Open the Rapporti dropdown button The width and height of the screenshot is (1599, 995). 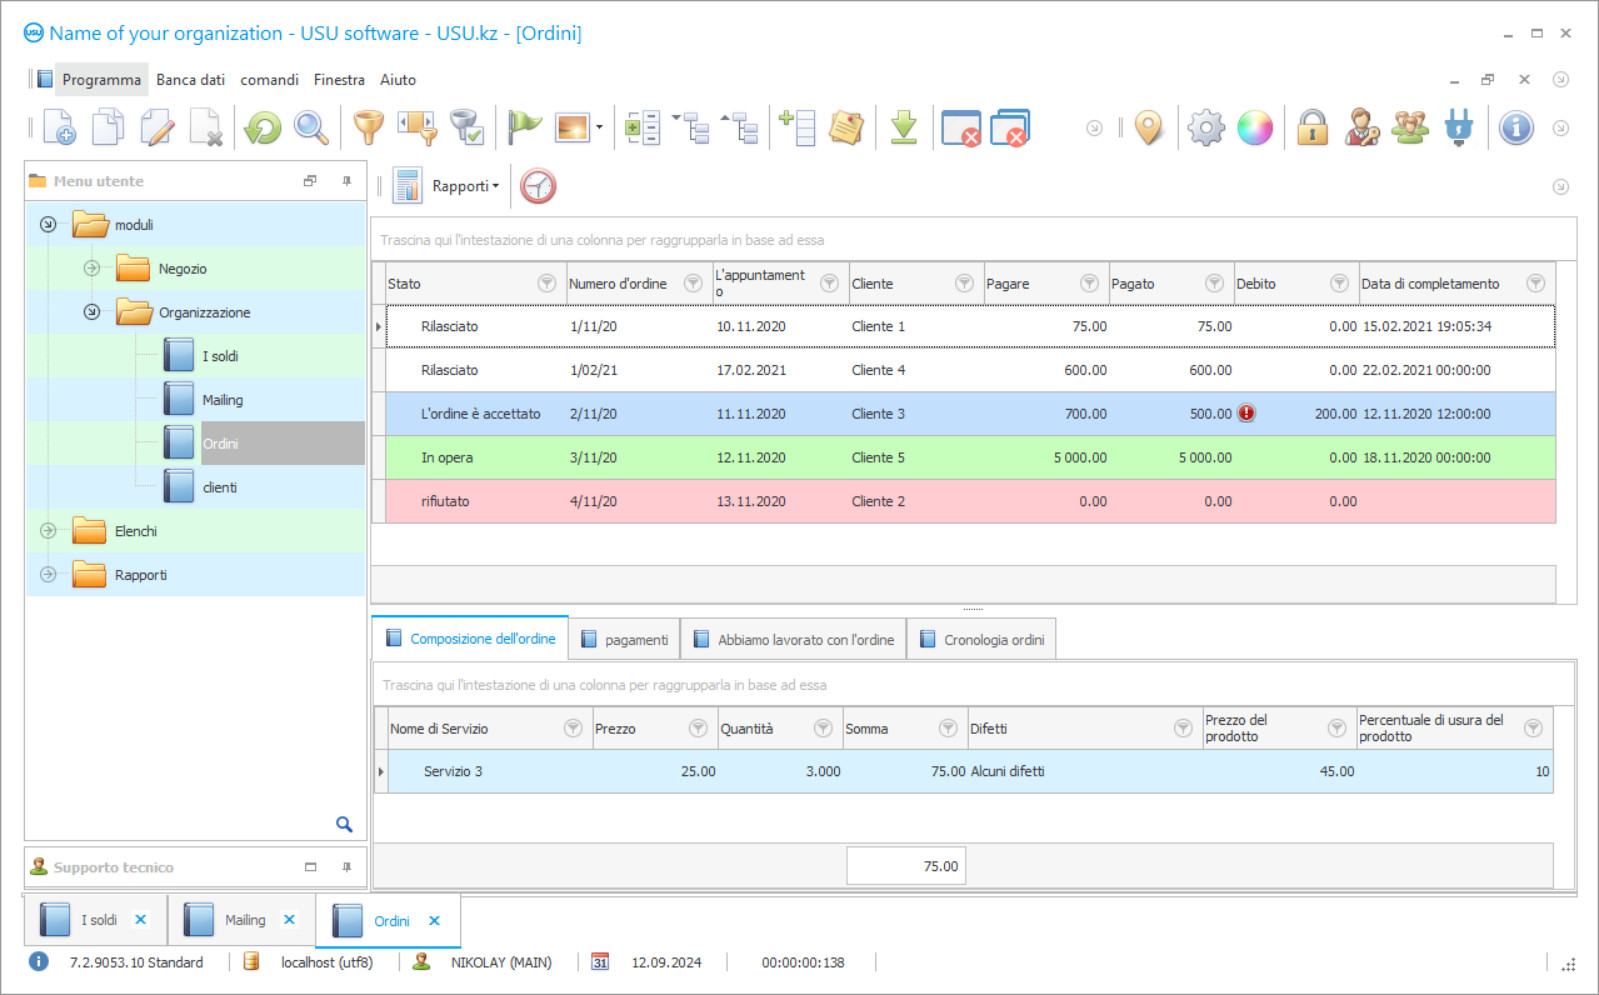(465, 186)
